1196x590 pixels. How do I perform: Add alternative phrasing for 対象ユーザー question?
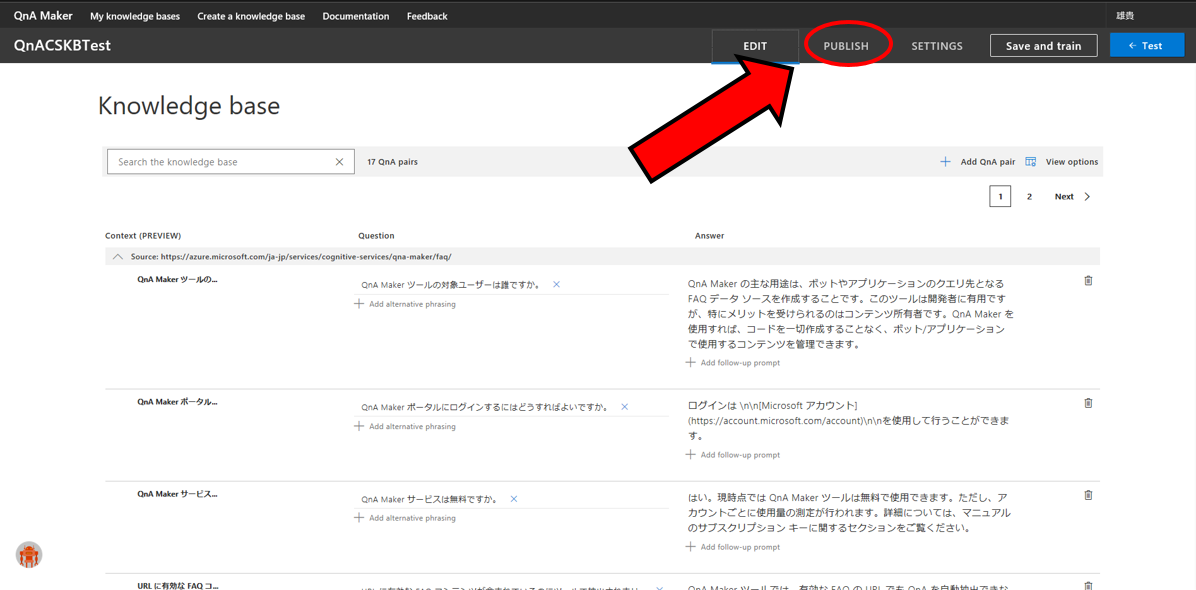[x=405, y=304]
